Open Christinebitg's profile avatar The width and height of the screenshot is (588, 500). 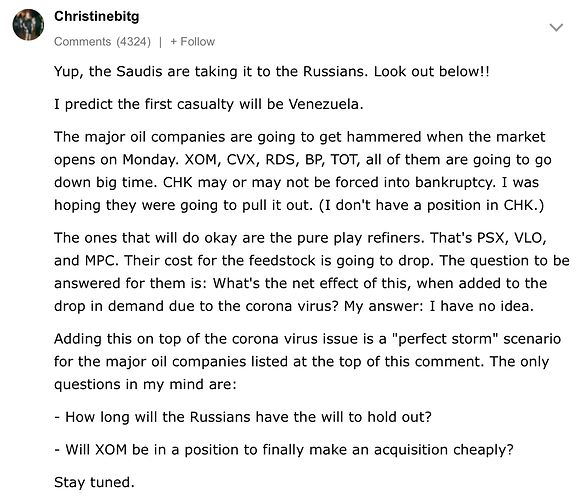point(28,25)
